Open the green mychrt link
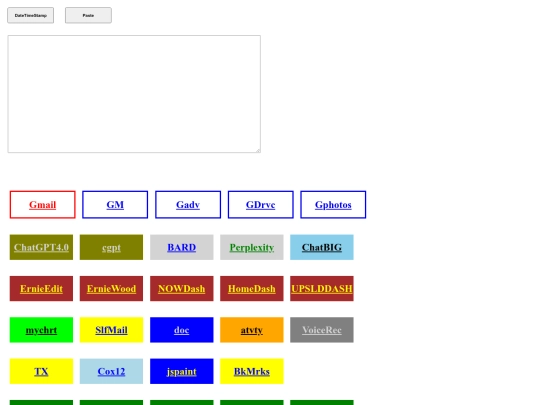This screenshot has height=405, width=540. (41, 330)
